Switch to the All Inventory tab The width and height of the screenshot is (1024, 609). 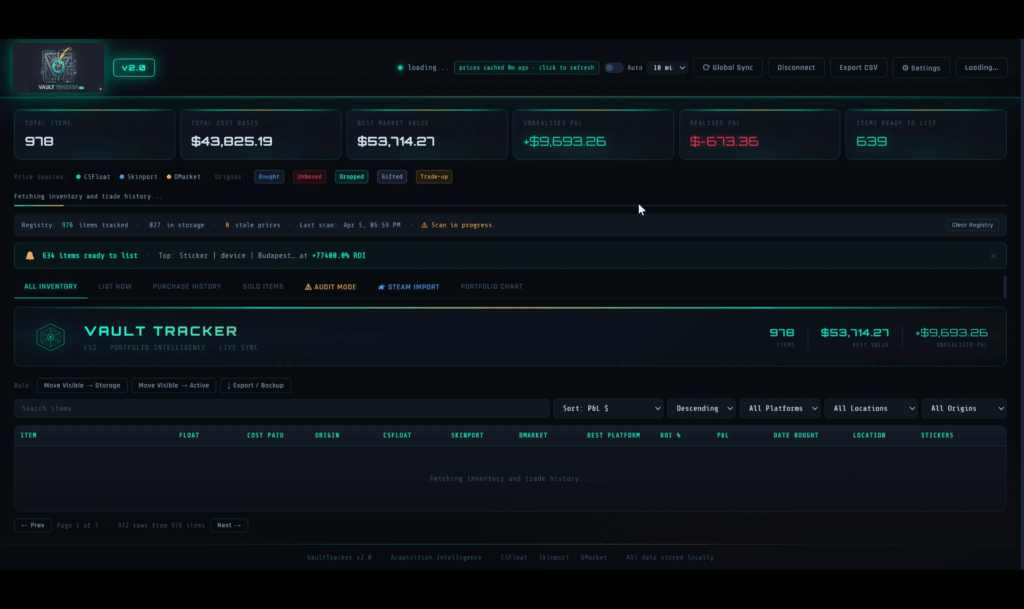pyautogui.click(x=50, y=287)
